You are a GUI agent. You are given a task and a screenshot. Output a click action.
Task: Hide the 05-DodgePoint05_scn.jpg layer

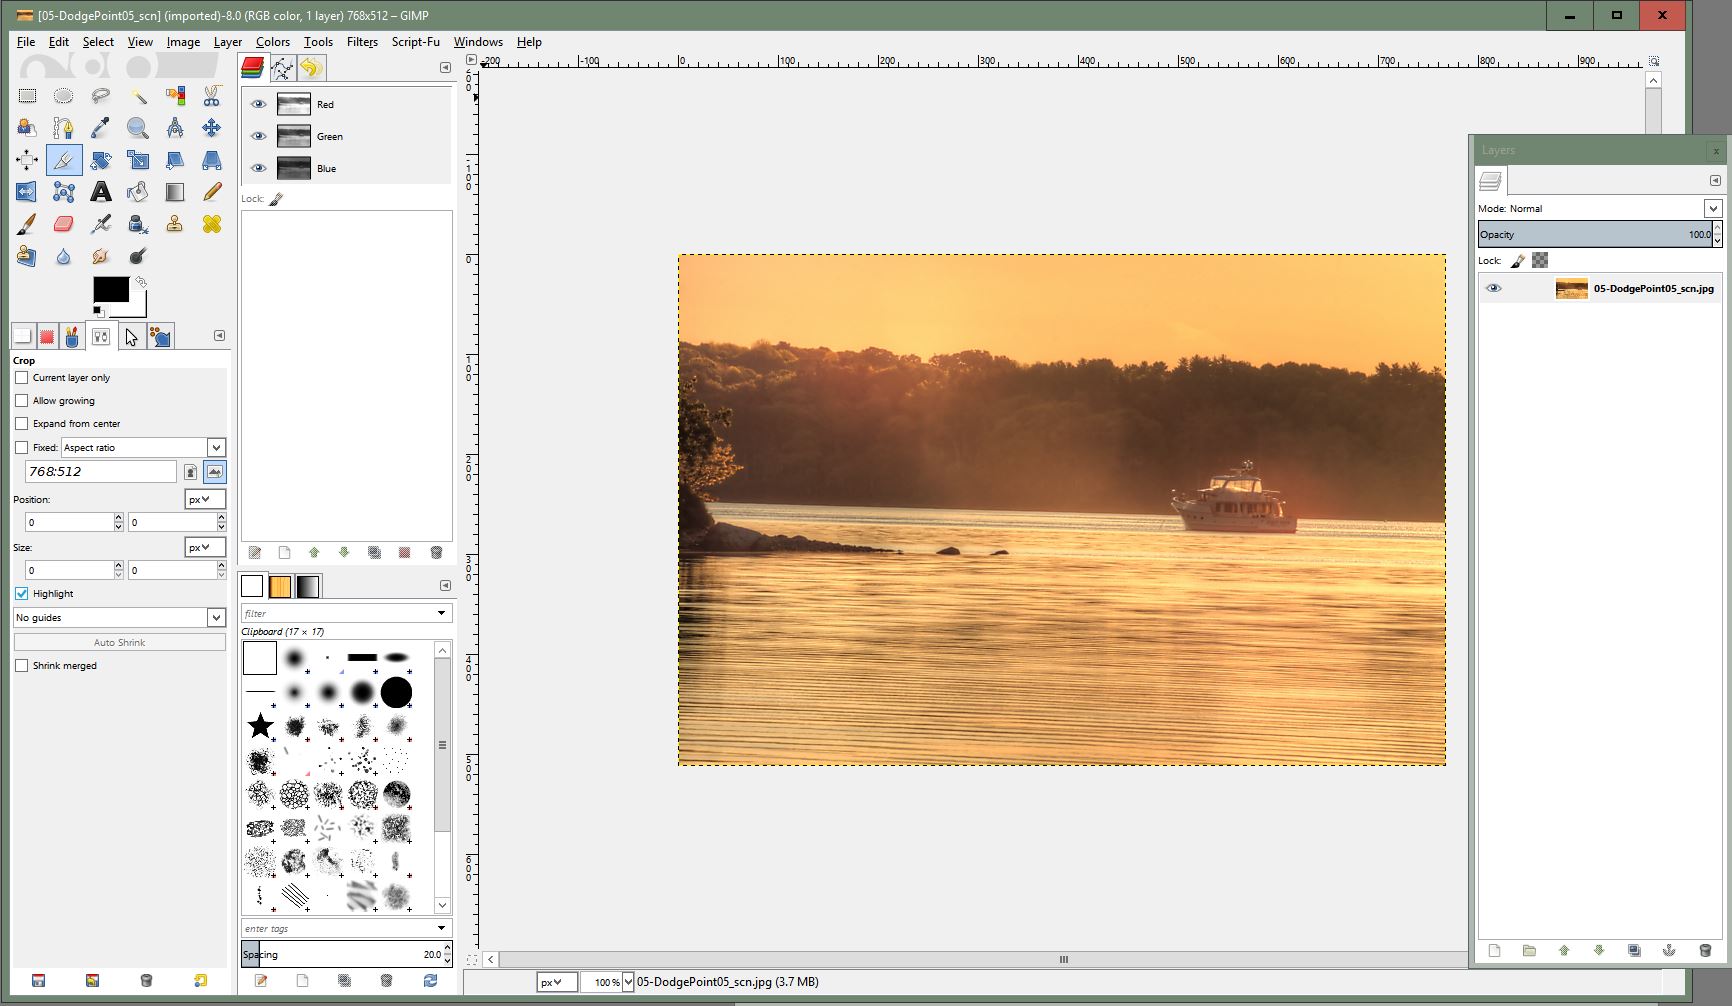pos(1494,288)
